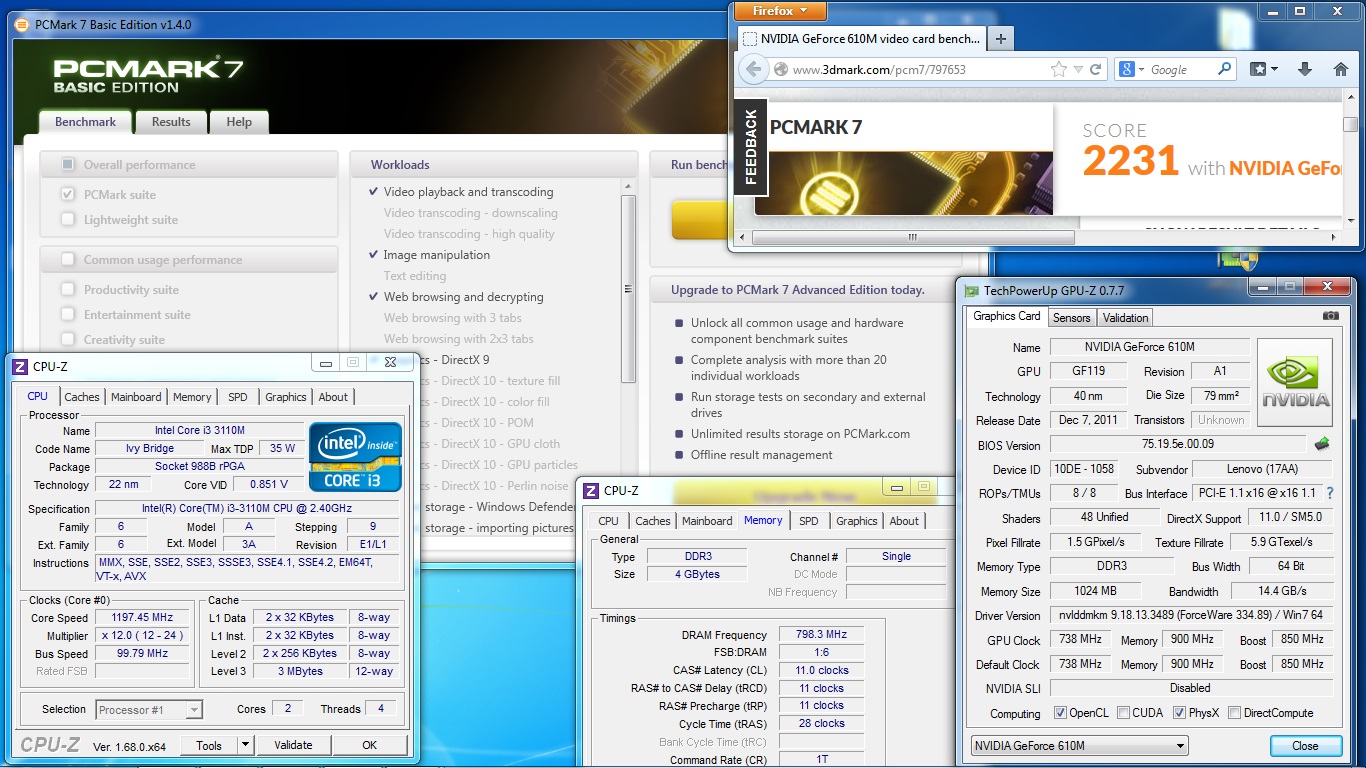Click the OK button in CPU-Z
The width and height of the screenshot is (1366, 768).
click(x=370, y=745)
